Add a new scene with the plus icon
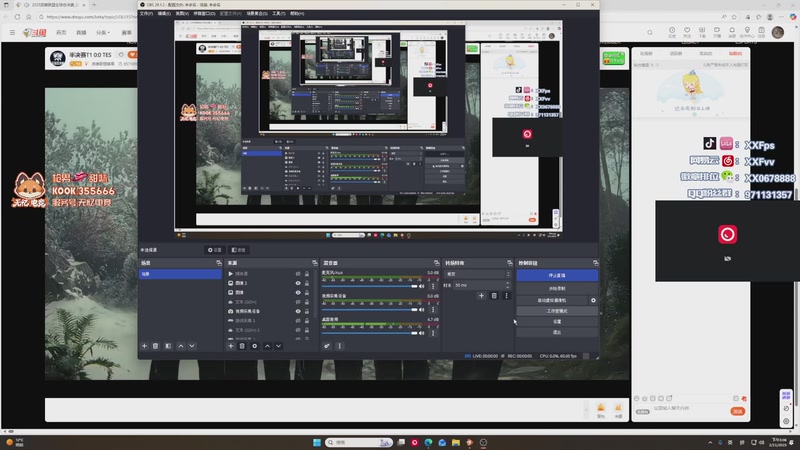Image resolution: width=800 pixels, height=450 pixels. click(144, 346)
